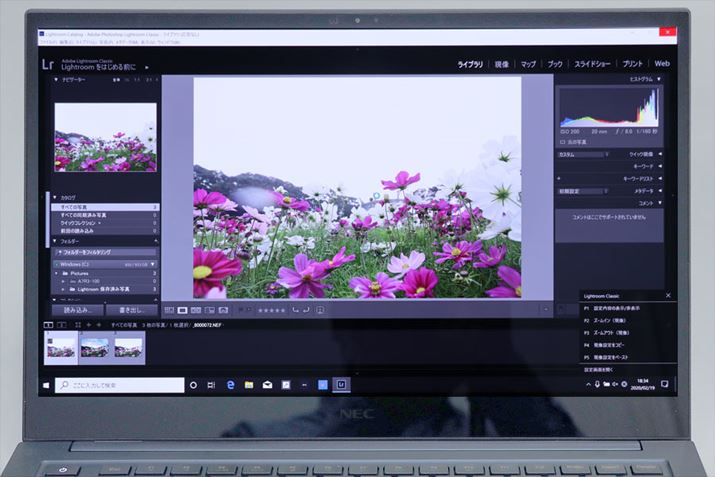Collapse the ヒストグラム panel

pos(659,79)
